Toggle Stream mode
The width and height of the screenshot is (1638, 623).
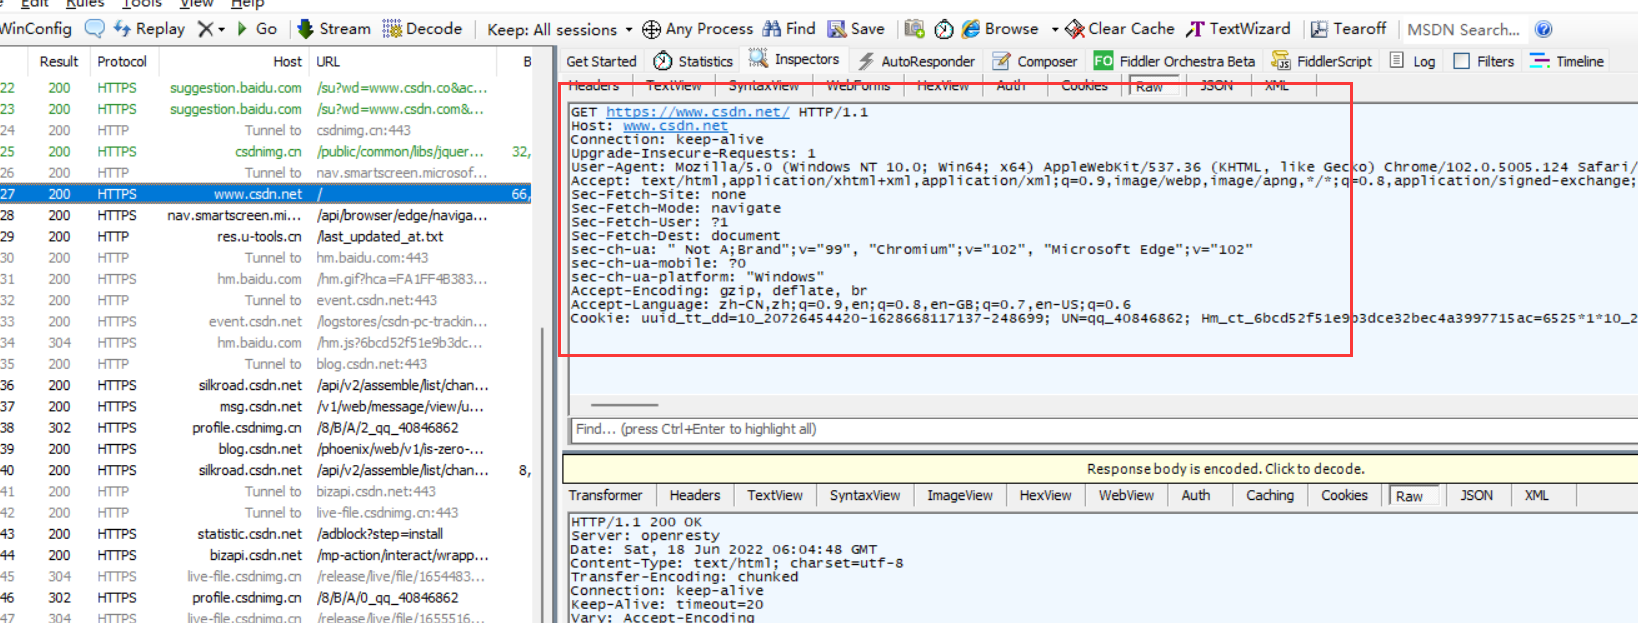334,29
